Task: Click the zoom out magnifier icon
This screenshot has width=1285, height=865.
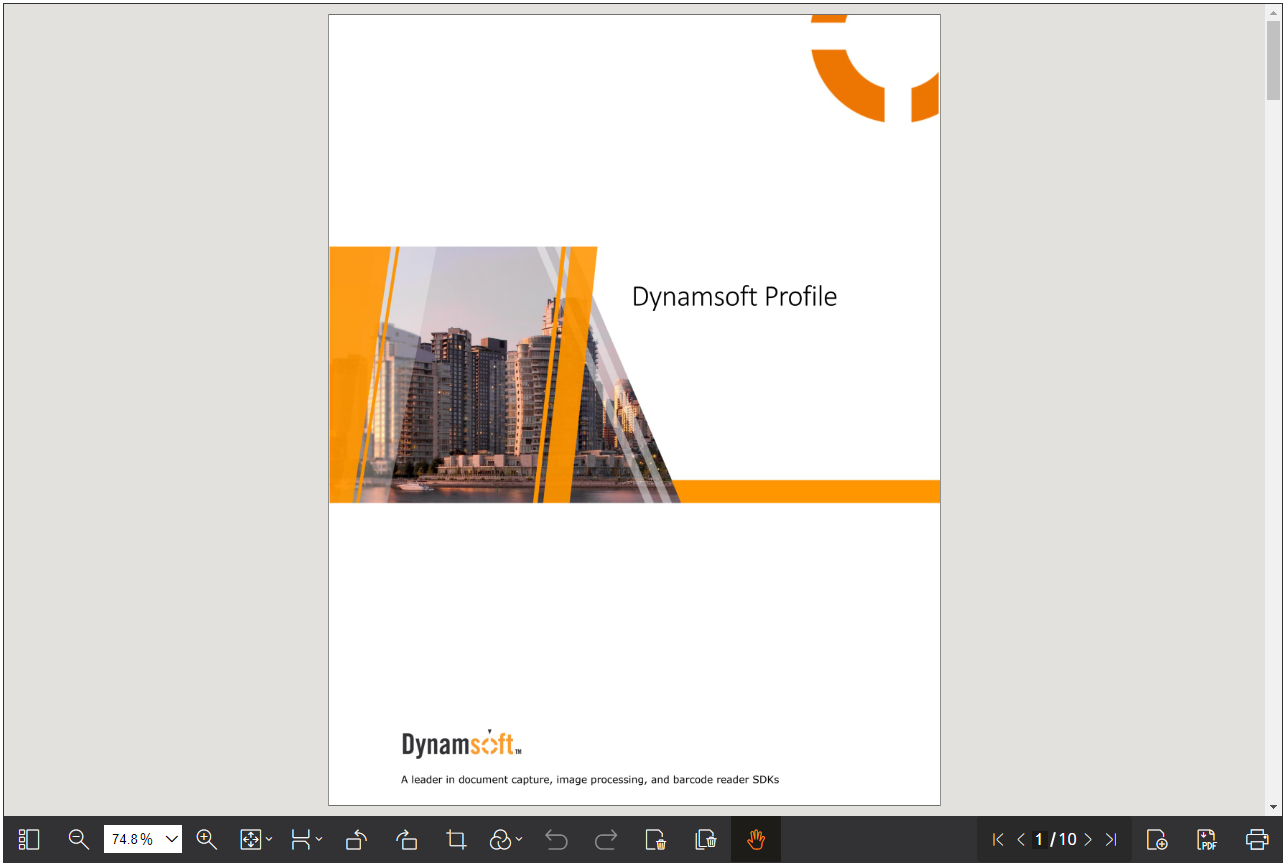Action: tap(78, 840)
